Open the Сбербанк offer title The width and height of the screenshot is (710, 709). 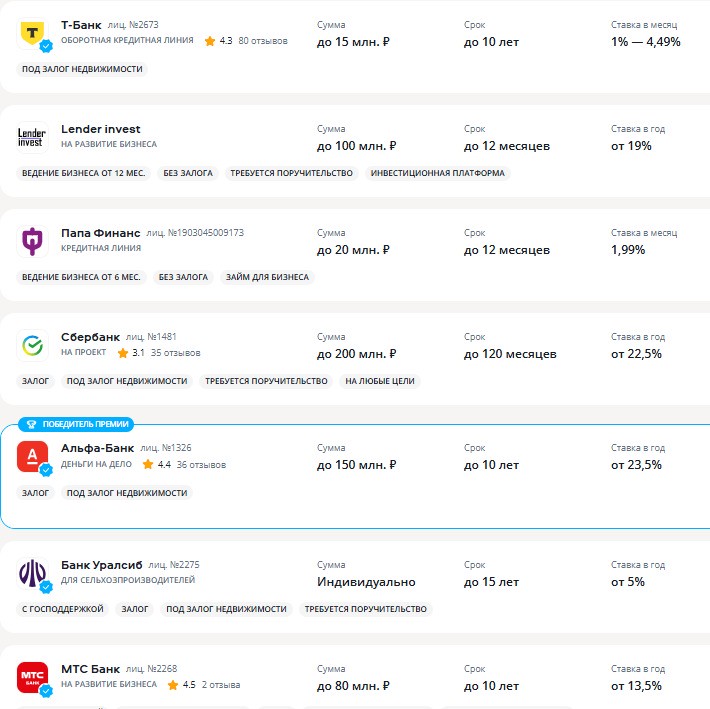click(90, 337)
